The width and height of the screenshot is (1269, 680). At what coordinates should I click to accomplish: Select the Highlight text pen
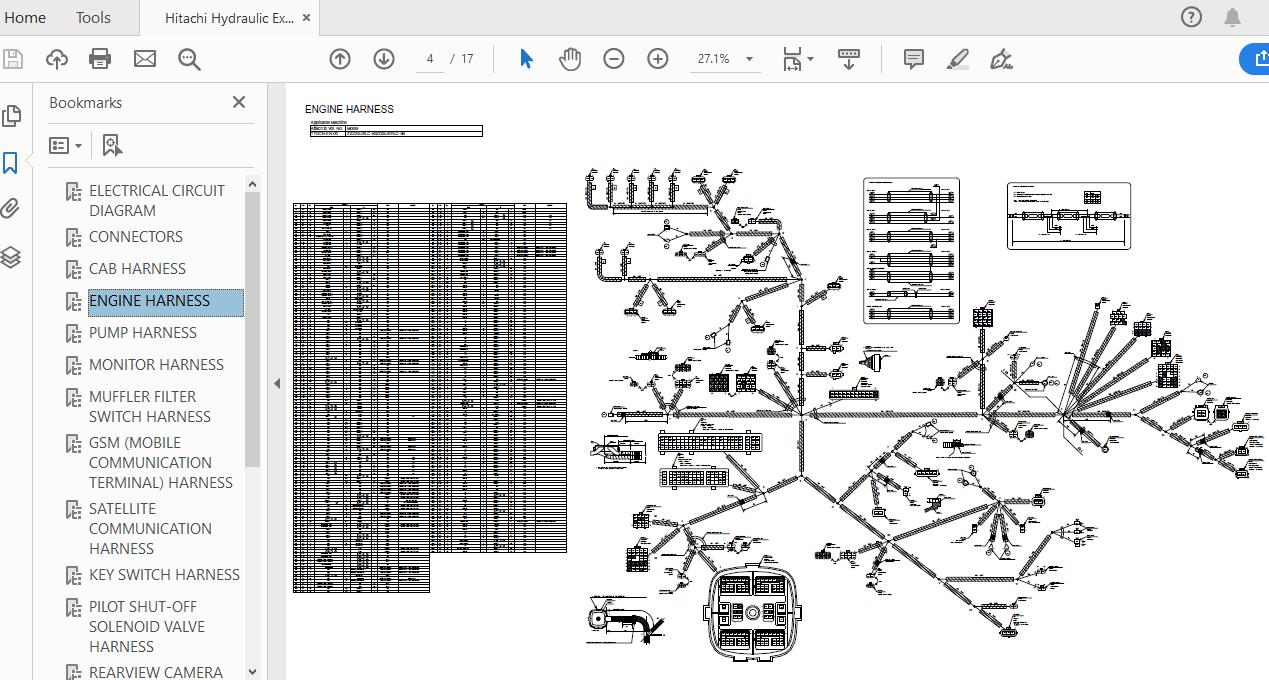click(958, 59)
